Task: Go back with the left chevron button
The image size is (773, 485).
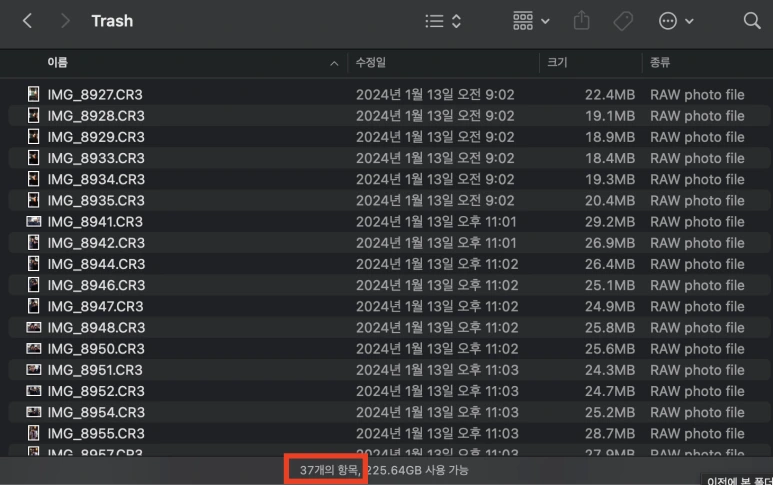Action: point(28,21)
